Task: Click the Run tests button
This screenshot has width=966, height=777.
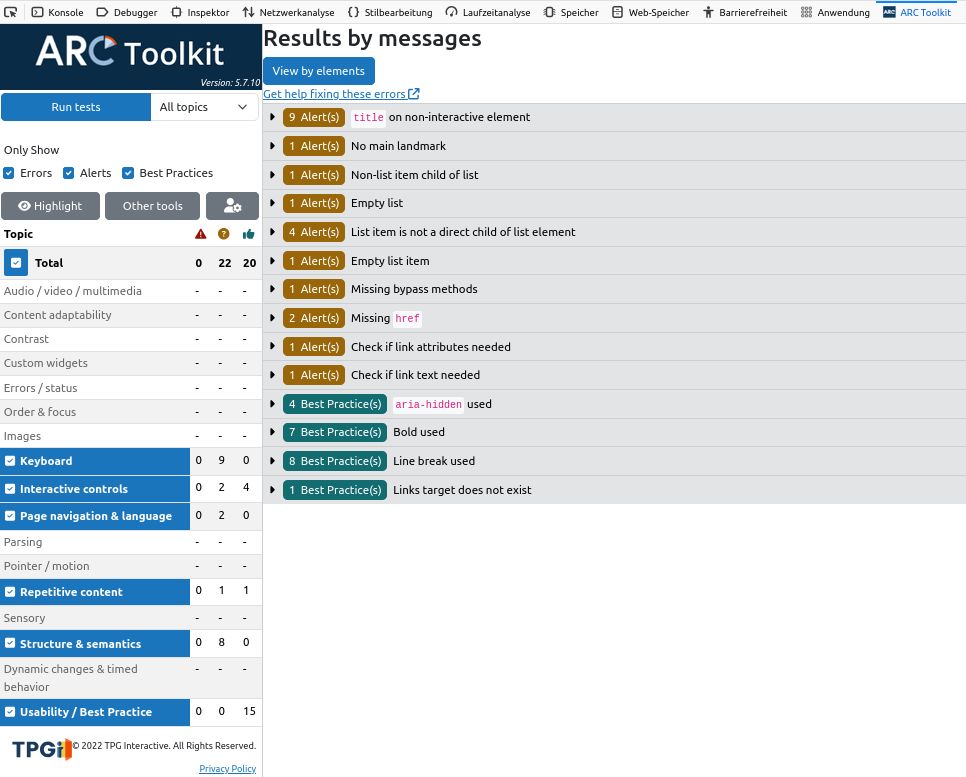Action: point(76,107)
